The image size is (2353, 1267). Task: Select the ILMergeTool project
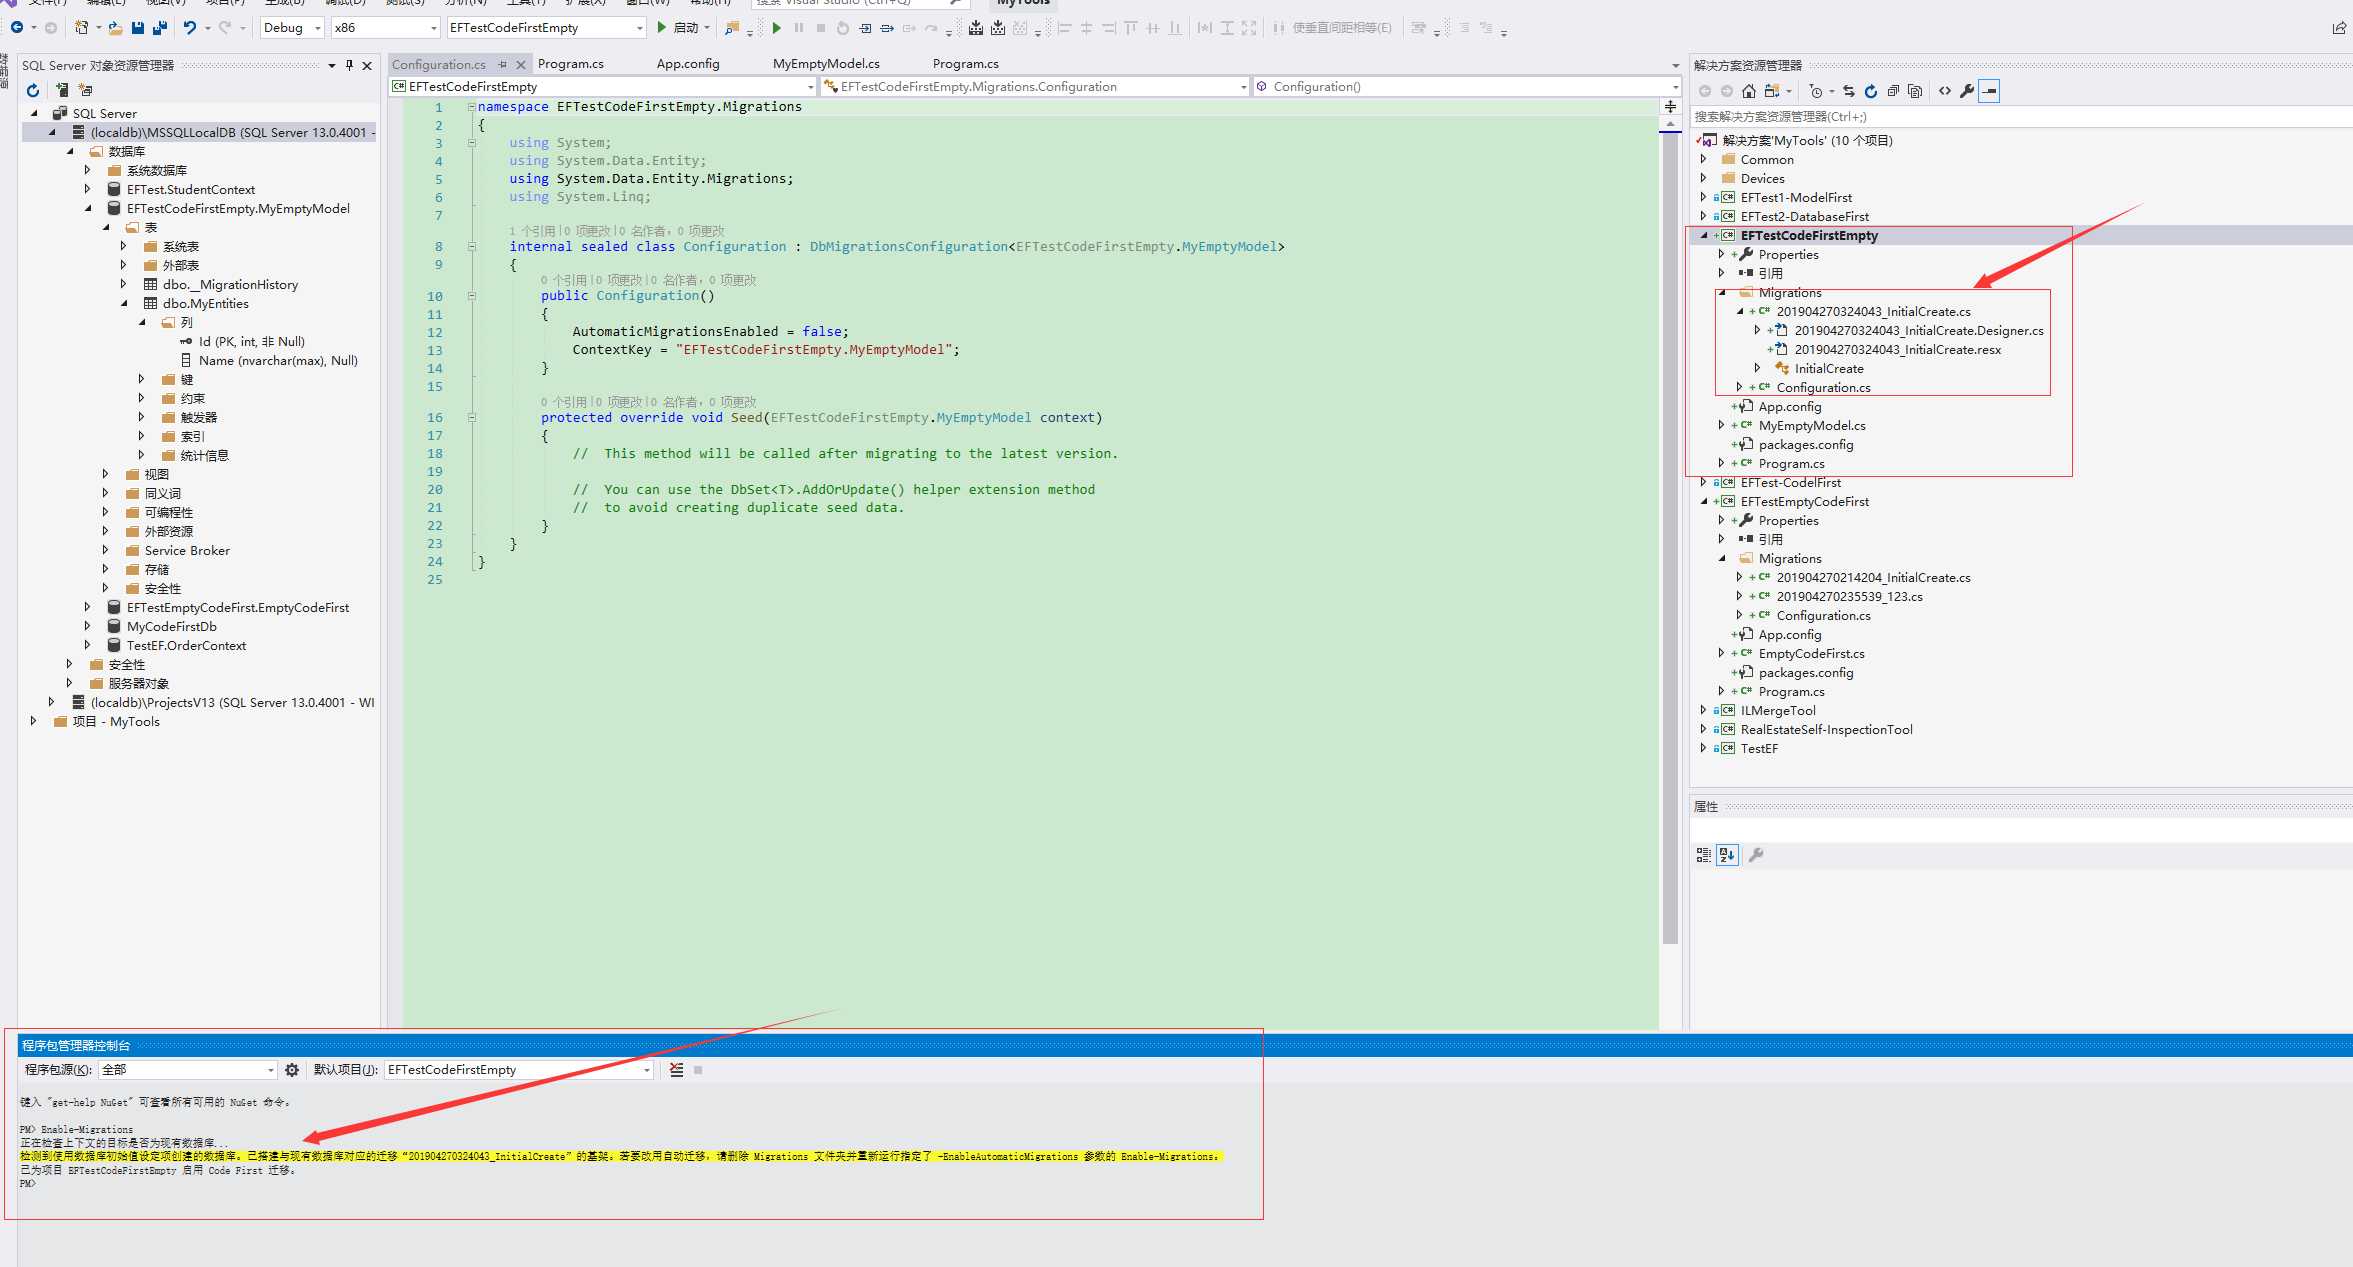point(1778,711)
